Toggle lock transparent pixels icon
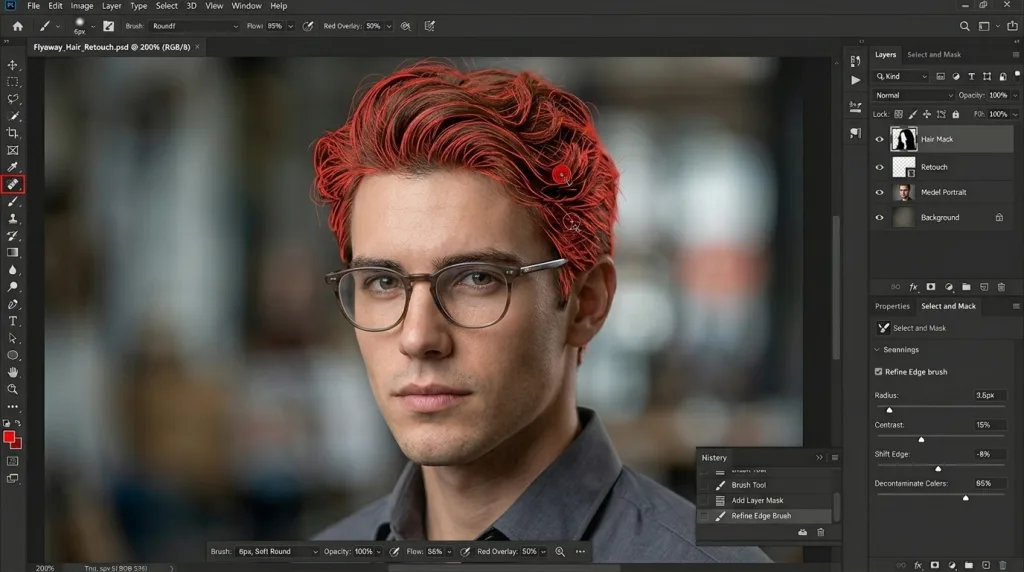Image resolution: width=1024 pixels, height=572 pixels. click(899, 114)
